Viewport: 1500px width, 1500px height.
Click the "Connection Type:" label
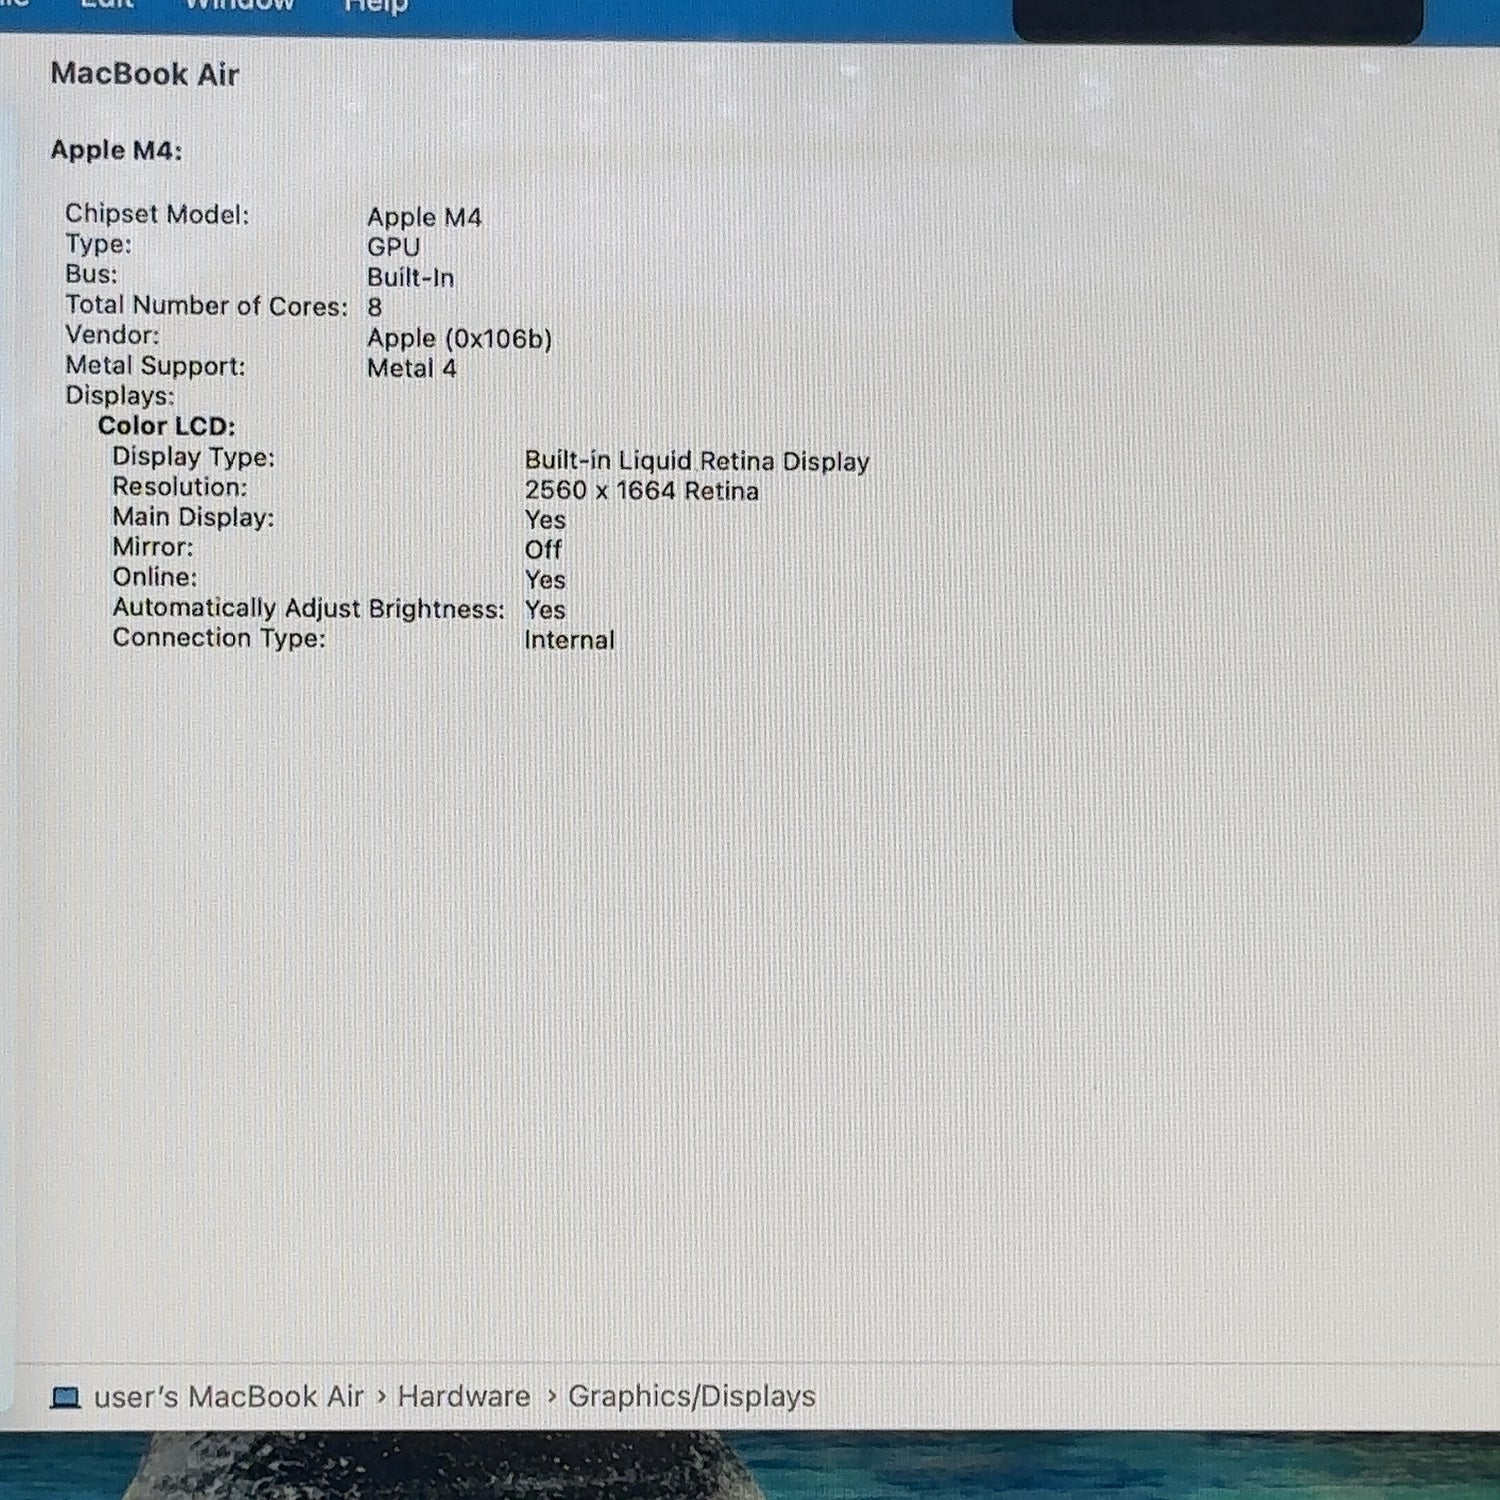click(x=219, y=638)
